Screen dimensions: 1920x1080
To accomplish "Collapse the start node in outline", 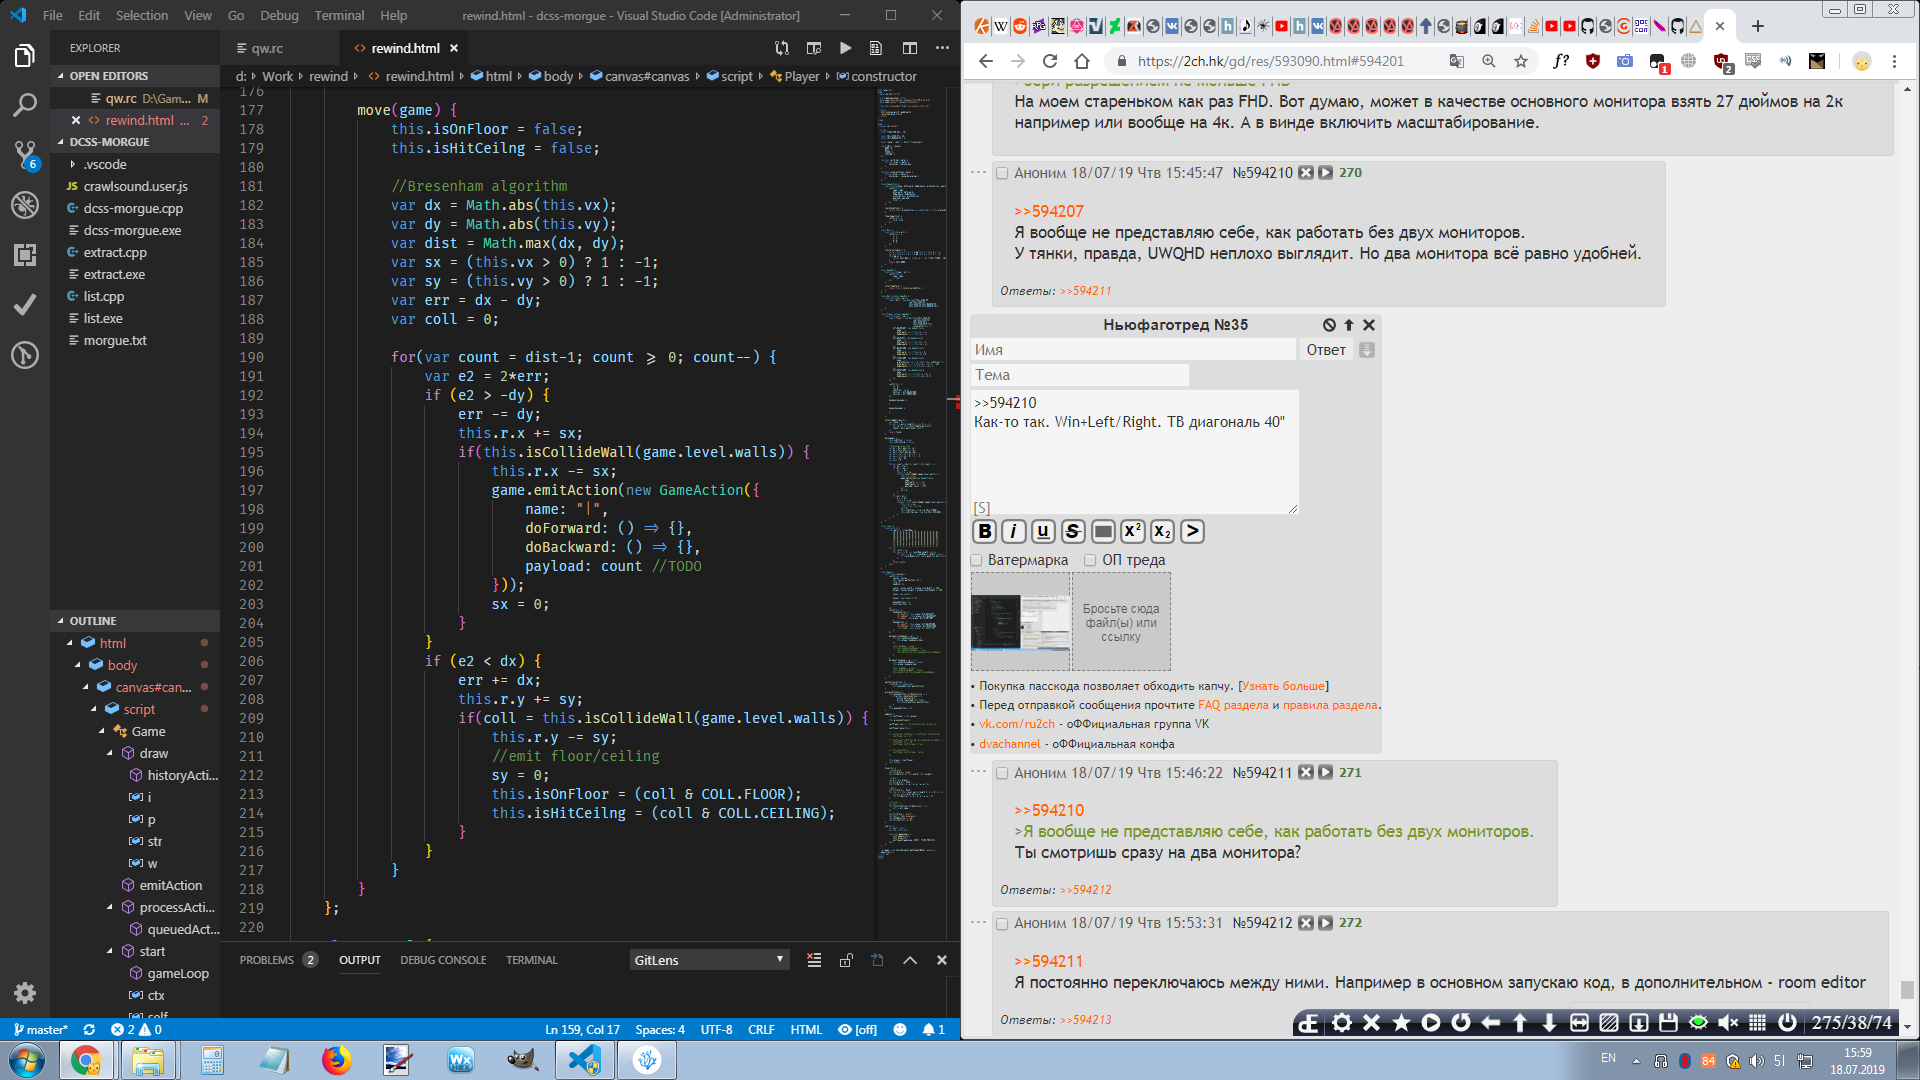I will click(x=110, y=951).
